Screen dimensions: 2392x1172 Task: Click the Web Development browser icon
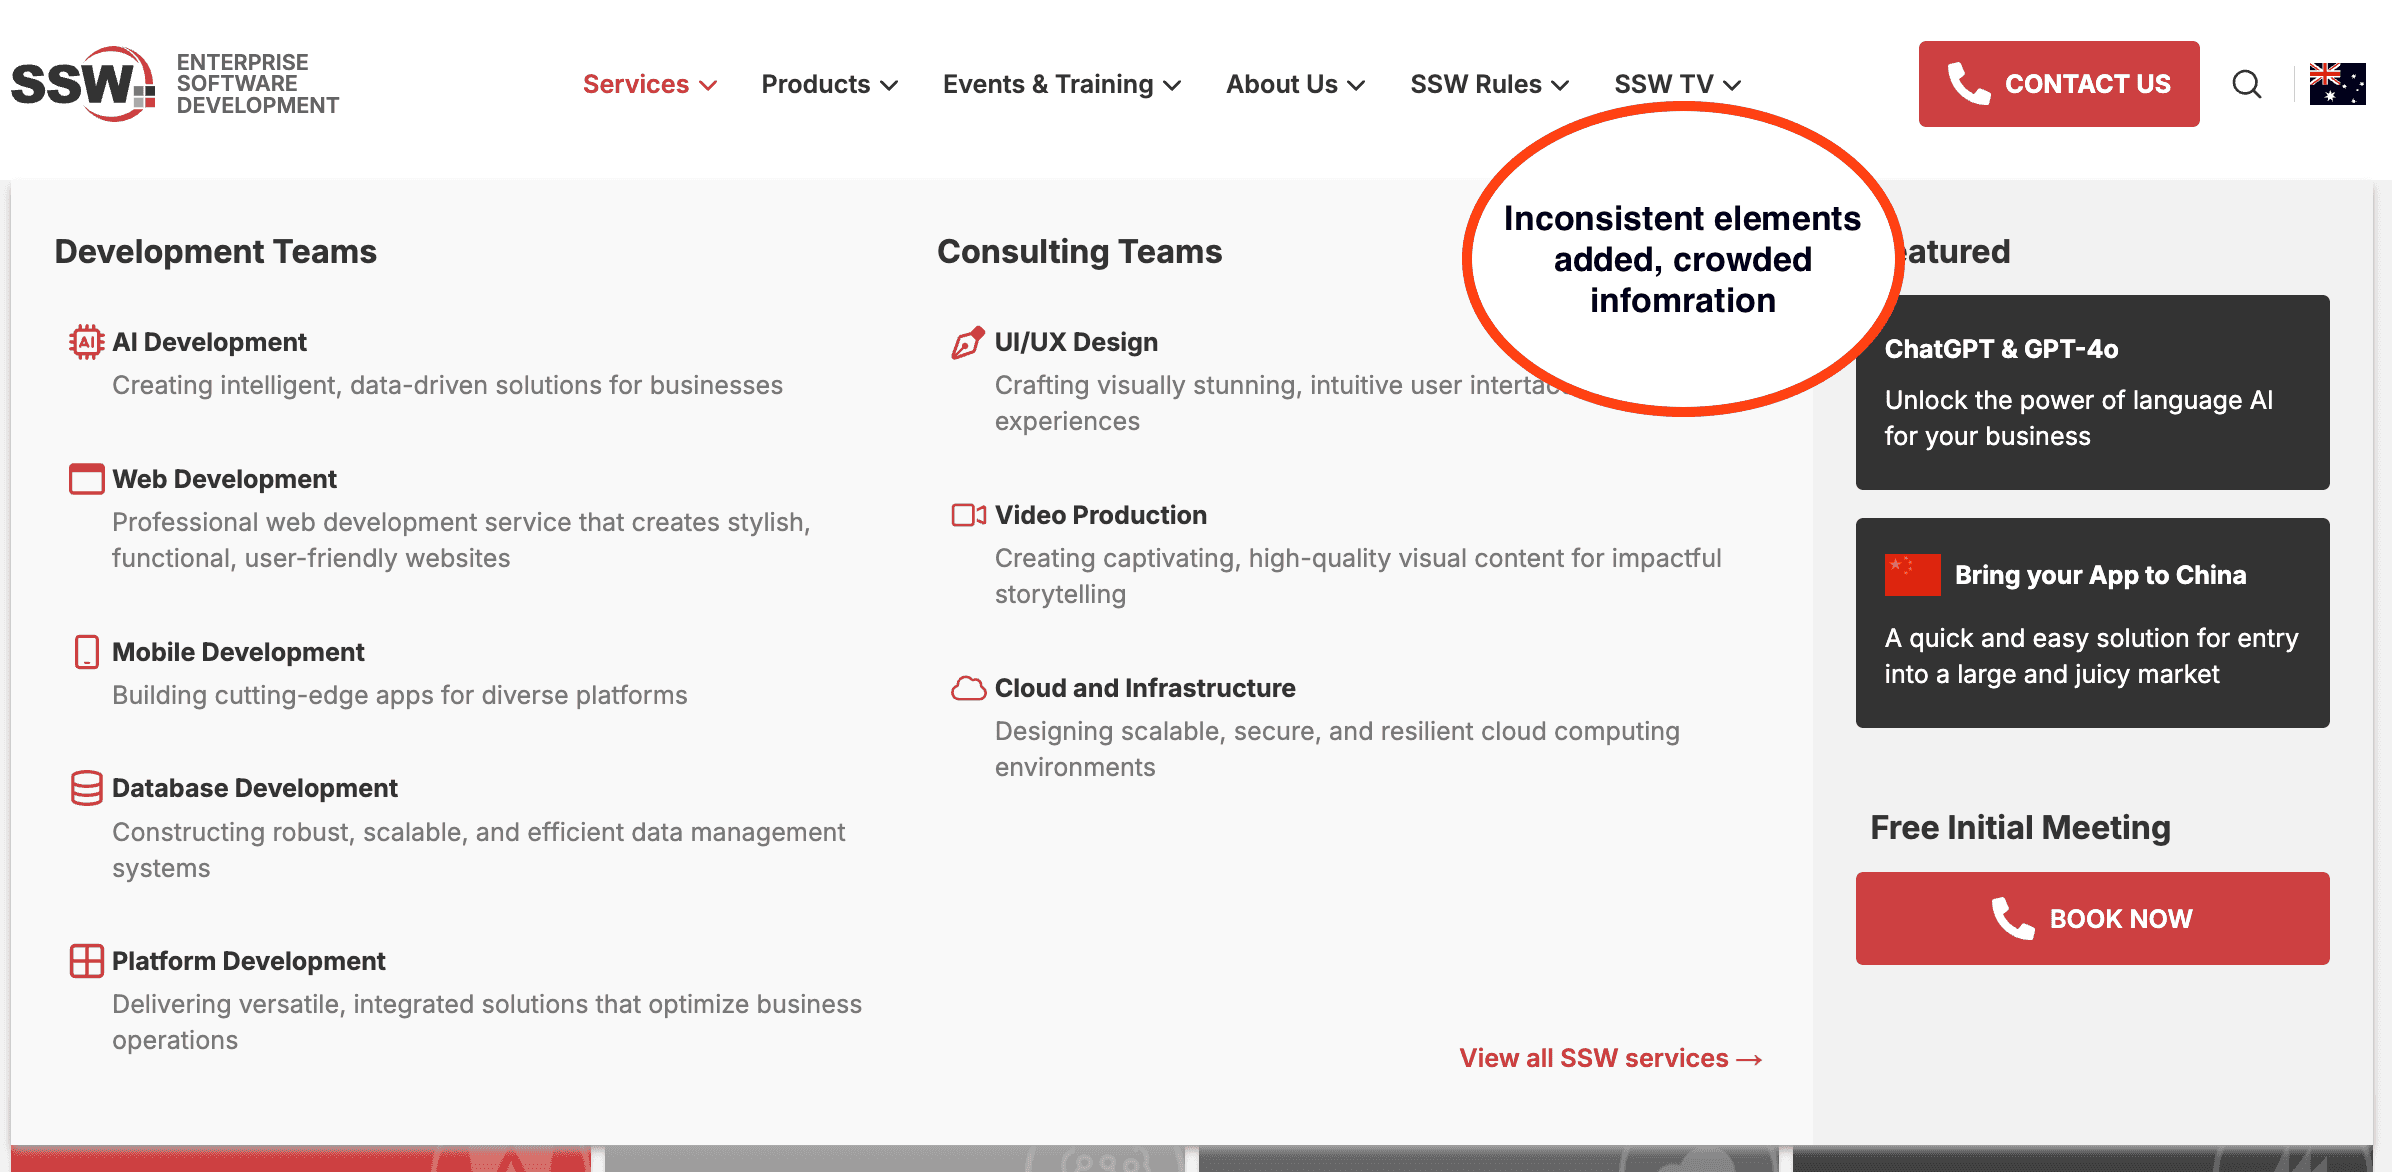(87, 479)
